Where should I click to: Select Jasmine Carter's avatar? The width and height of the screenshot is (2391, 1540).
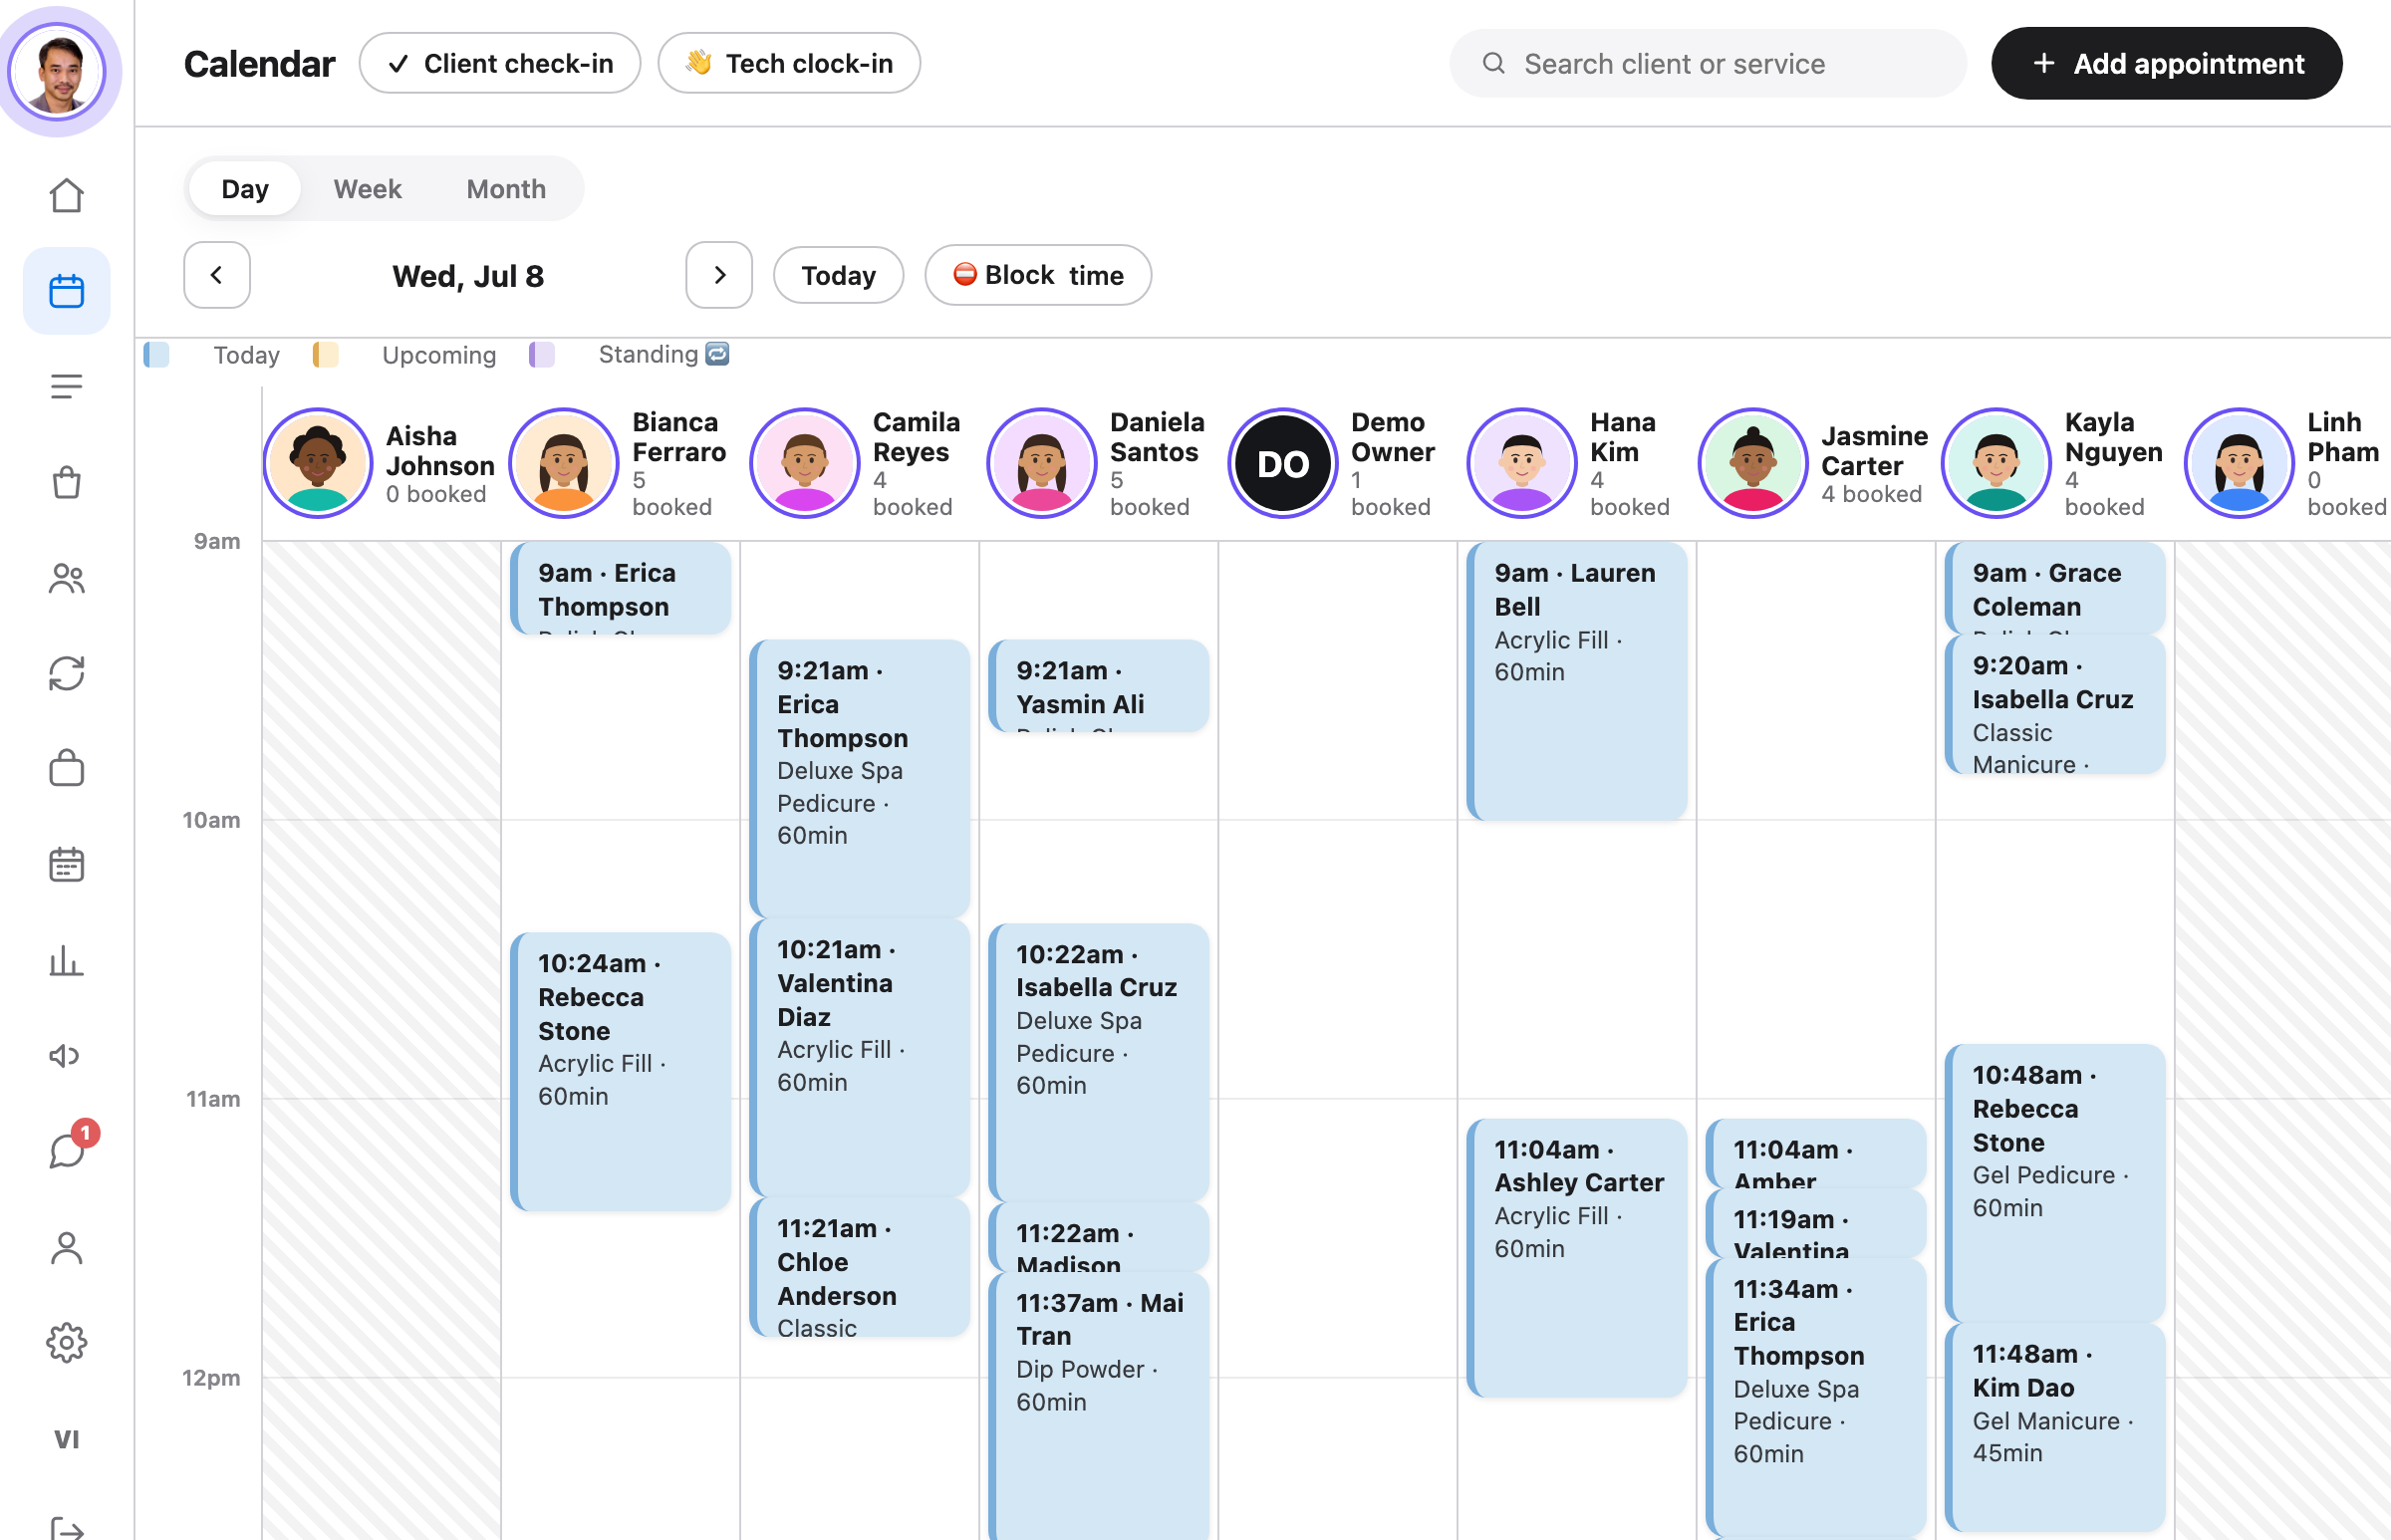1753,463
